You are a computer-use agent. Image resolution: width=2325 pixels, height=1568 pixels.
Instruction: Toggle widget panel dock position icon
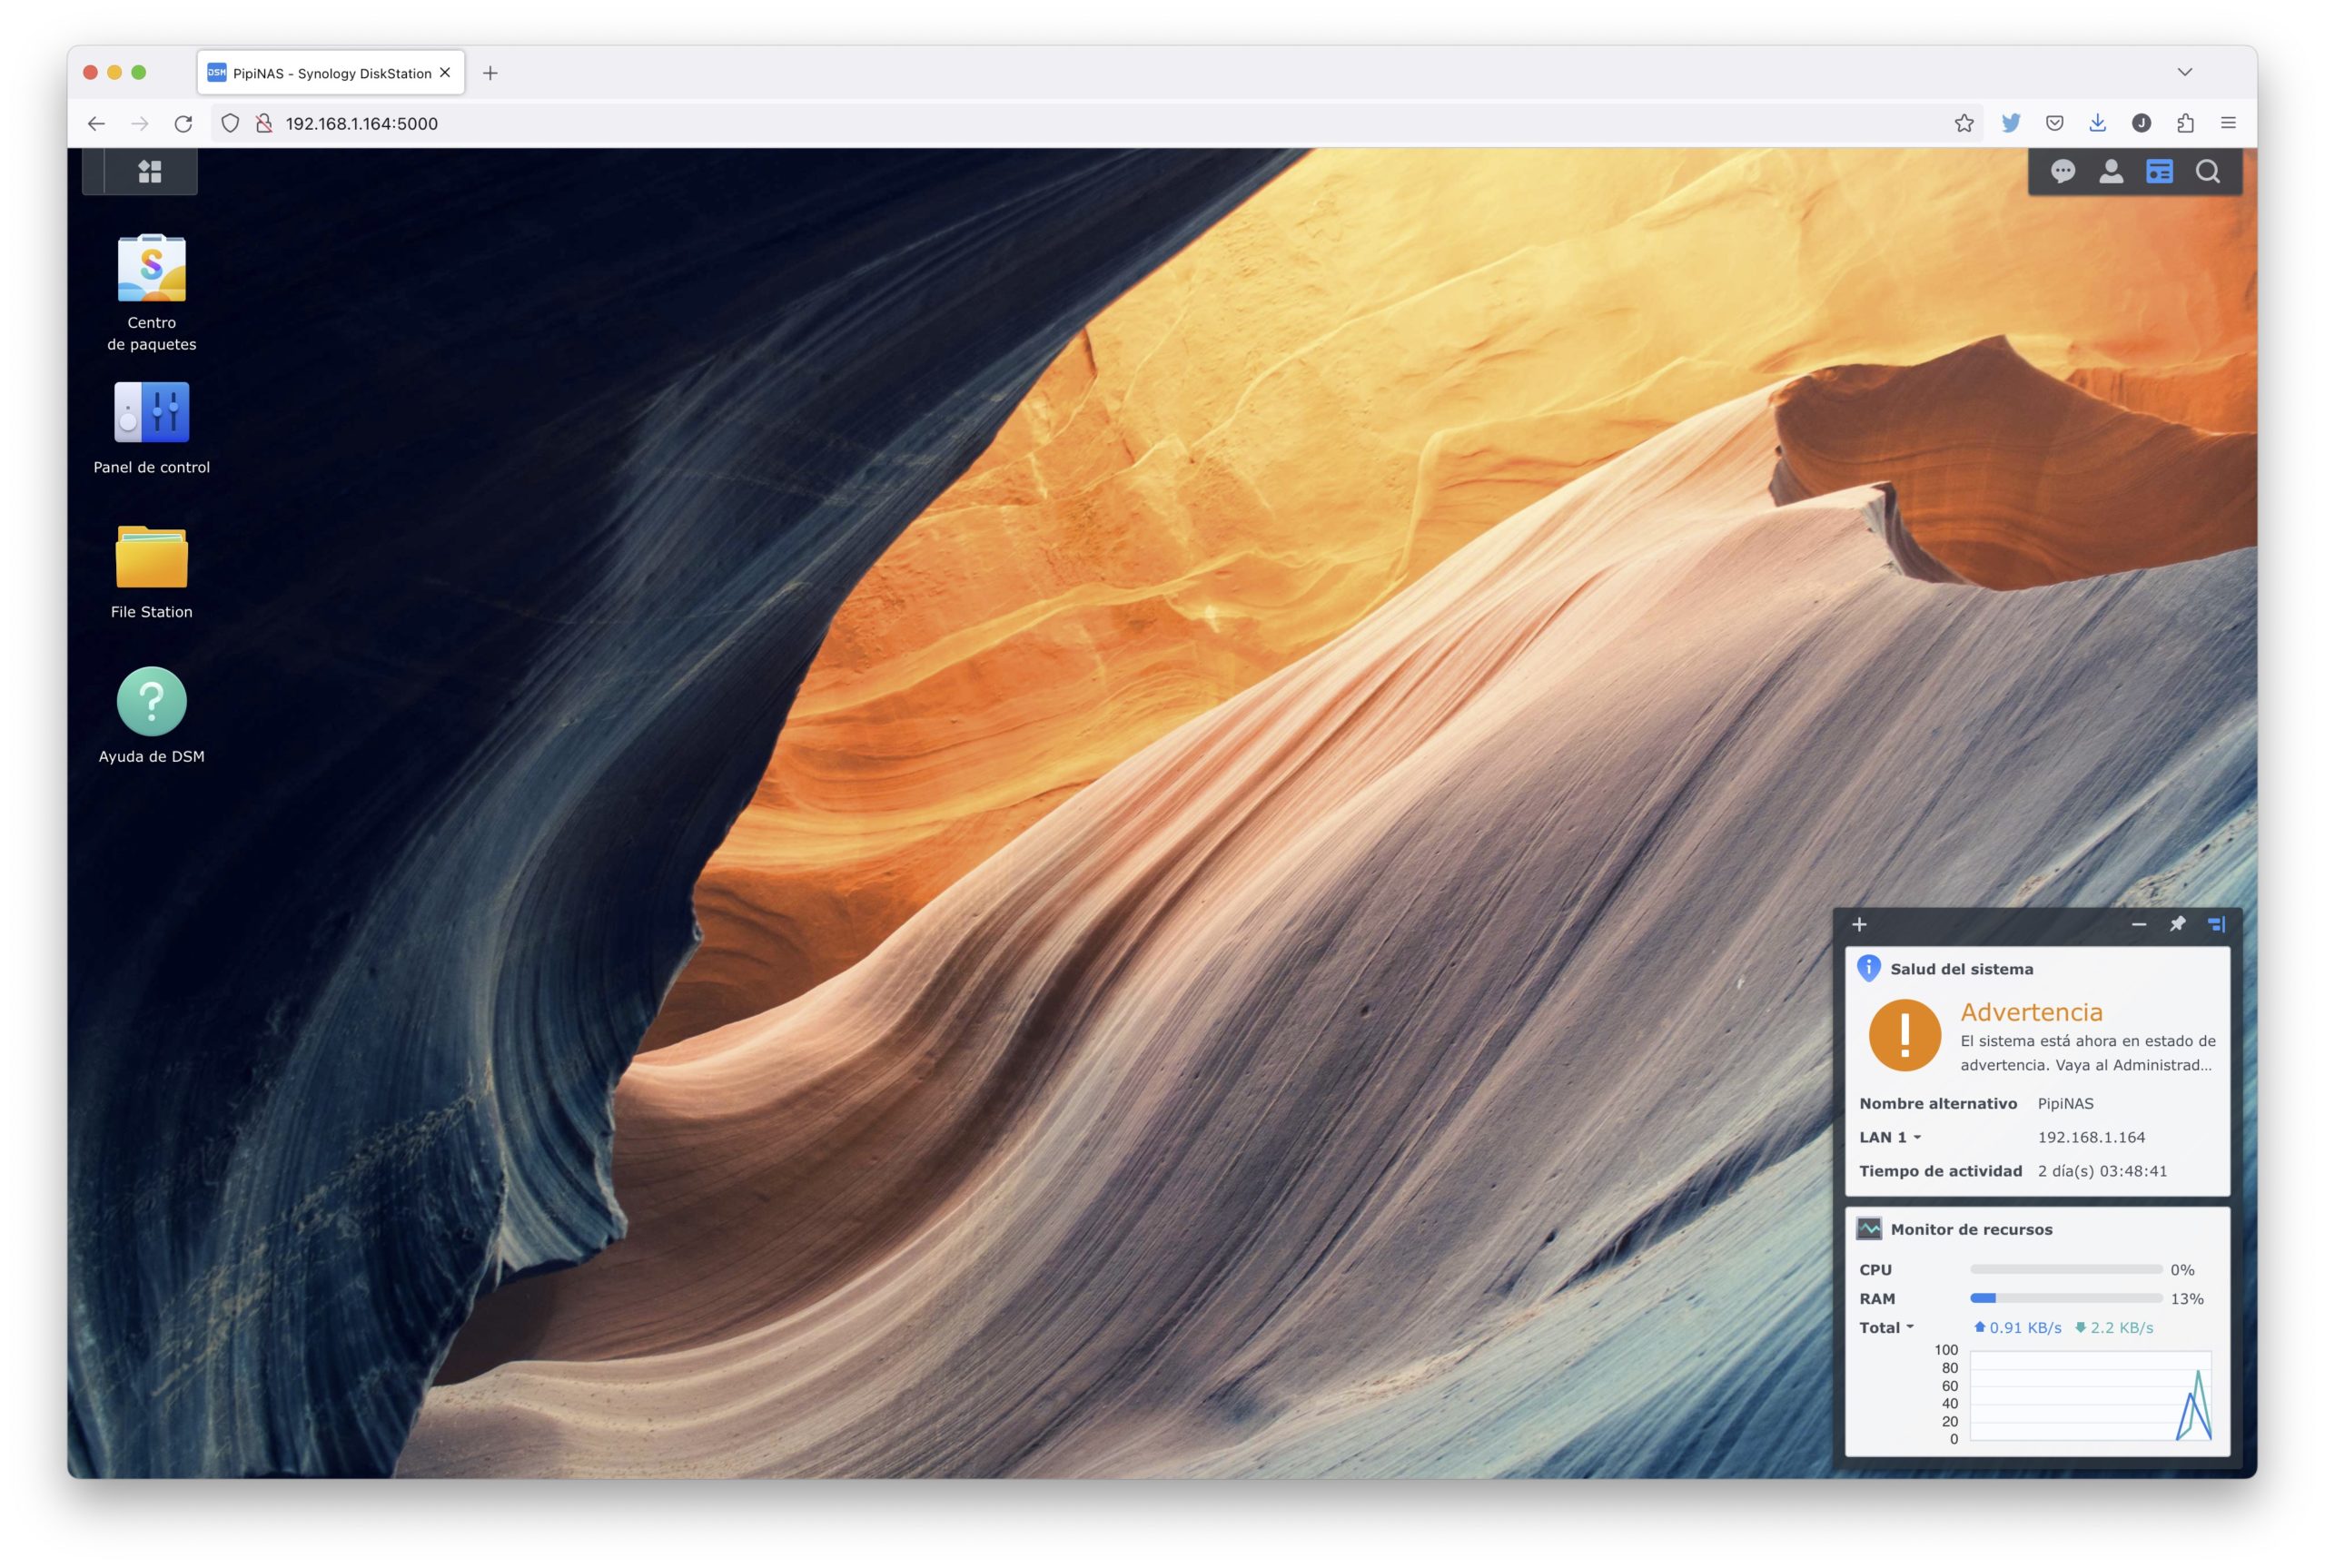2216,924
